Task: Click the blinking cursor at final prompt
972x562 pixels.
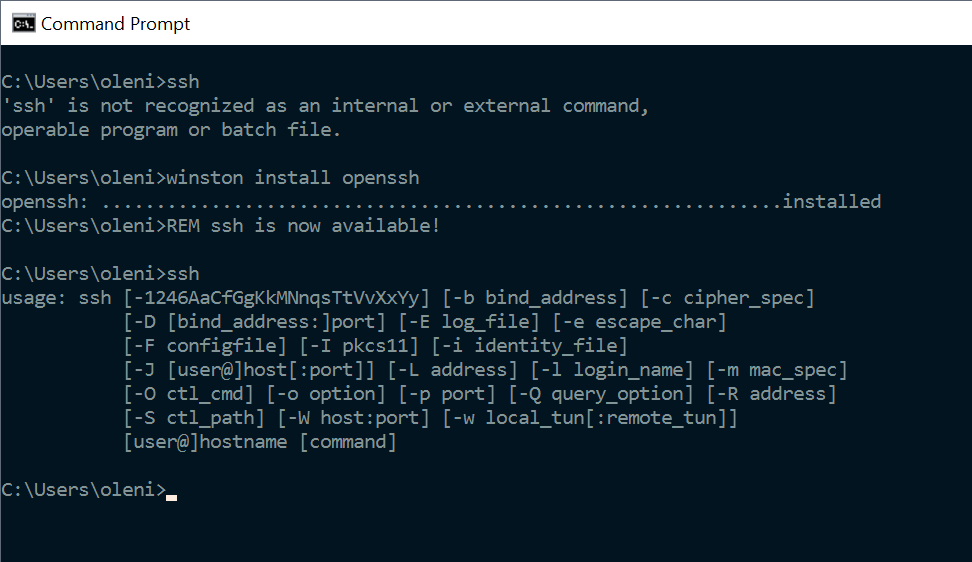Action: coord(172,497)
